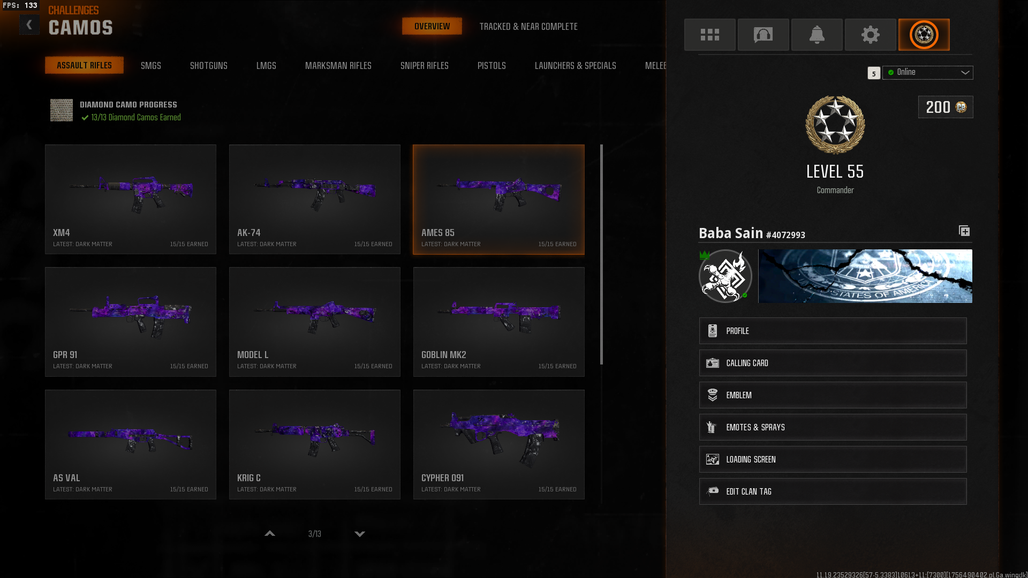Open the Edit Clan Tag button
Viewport: 1028px width, 578px height.
[x=833, y=491]
